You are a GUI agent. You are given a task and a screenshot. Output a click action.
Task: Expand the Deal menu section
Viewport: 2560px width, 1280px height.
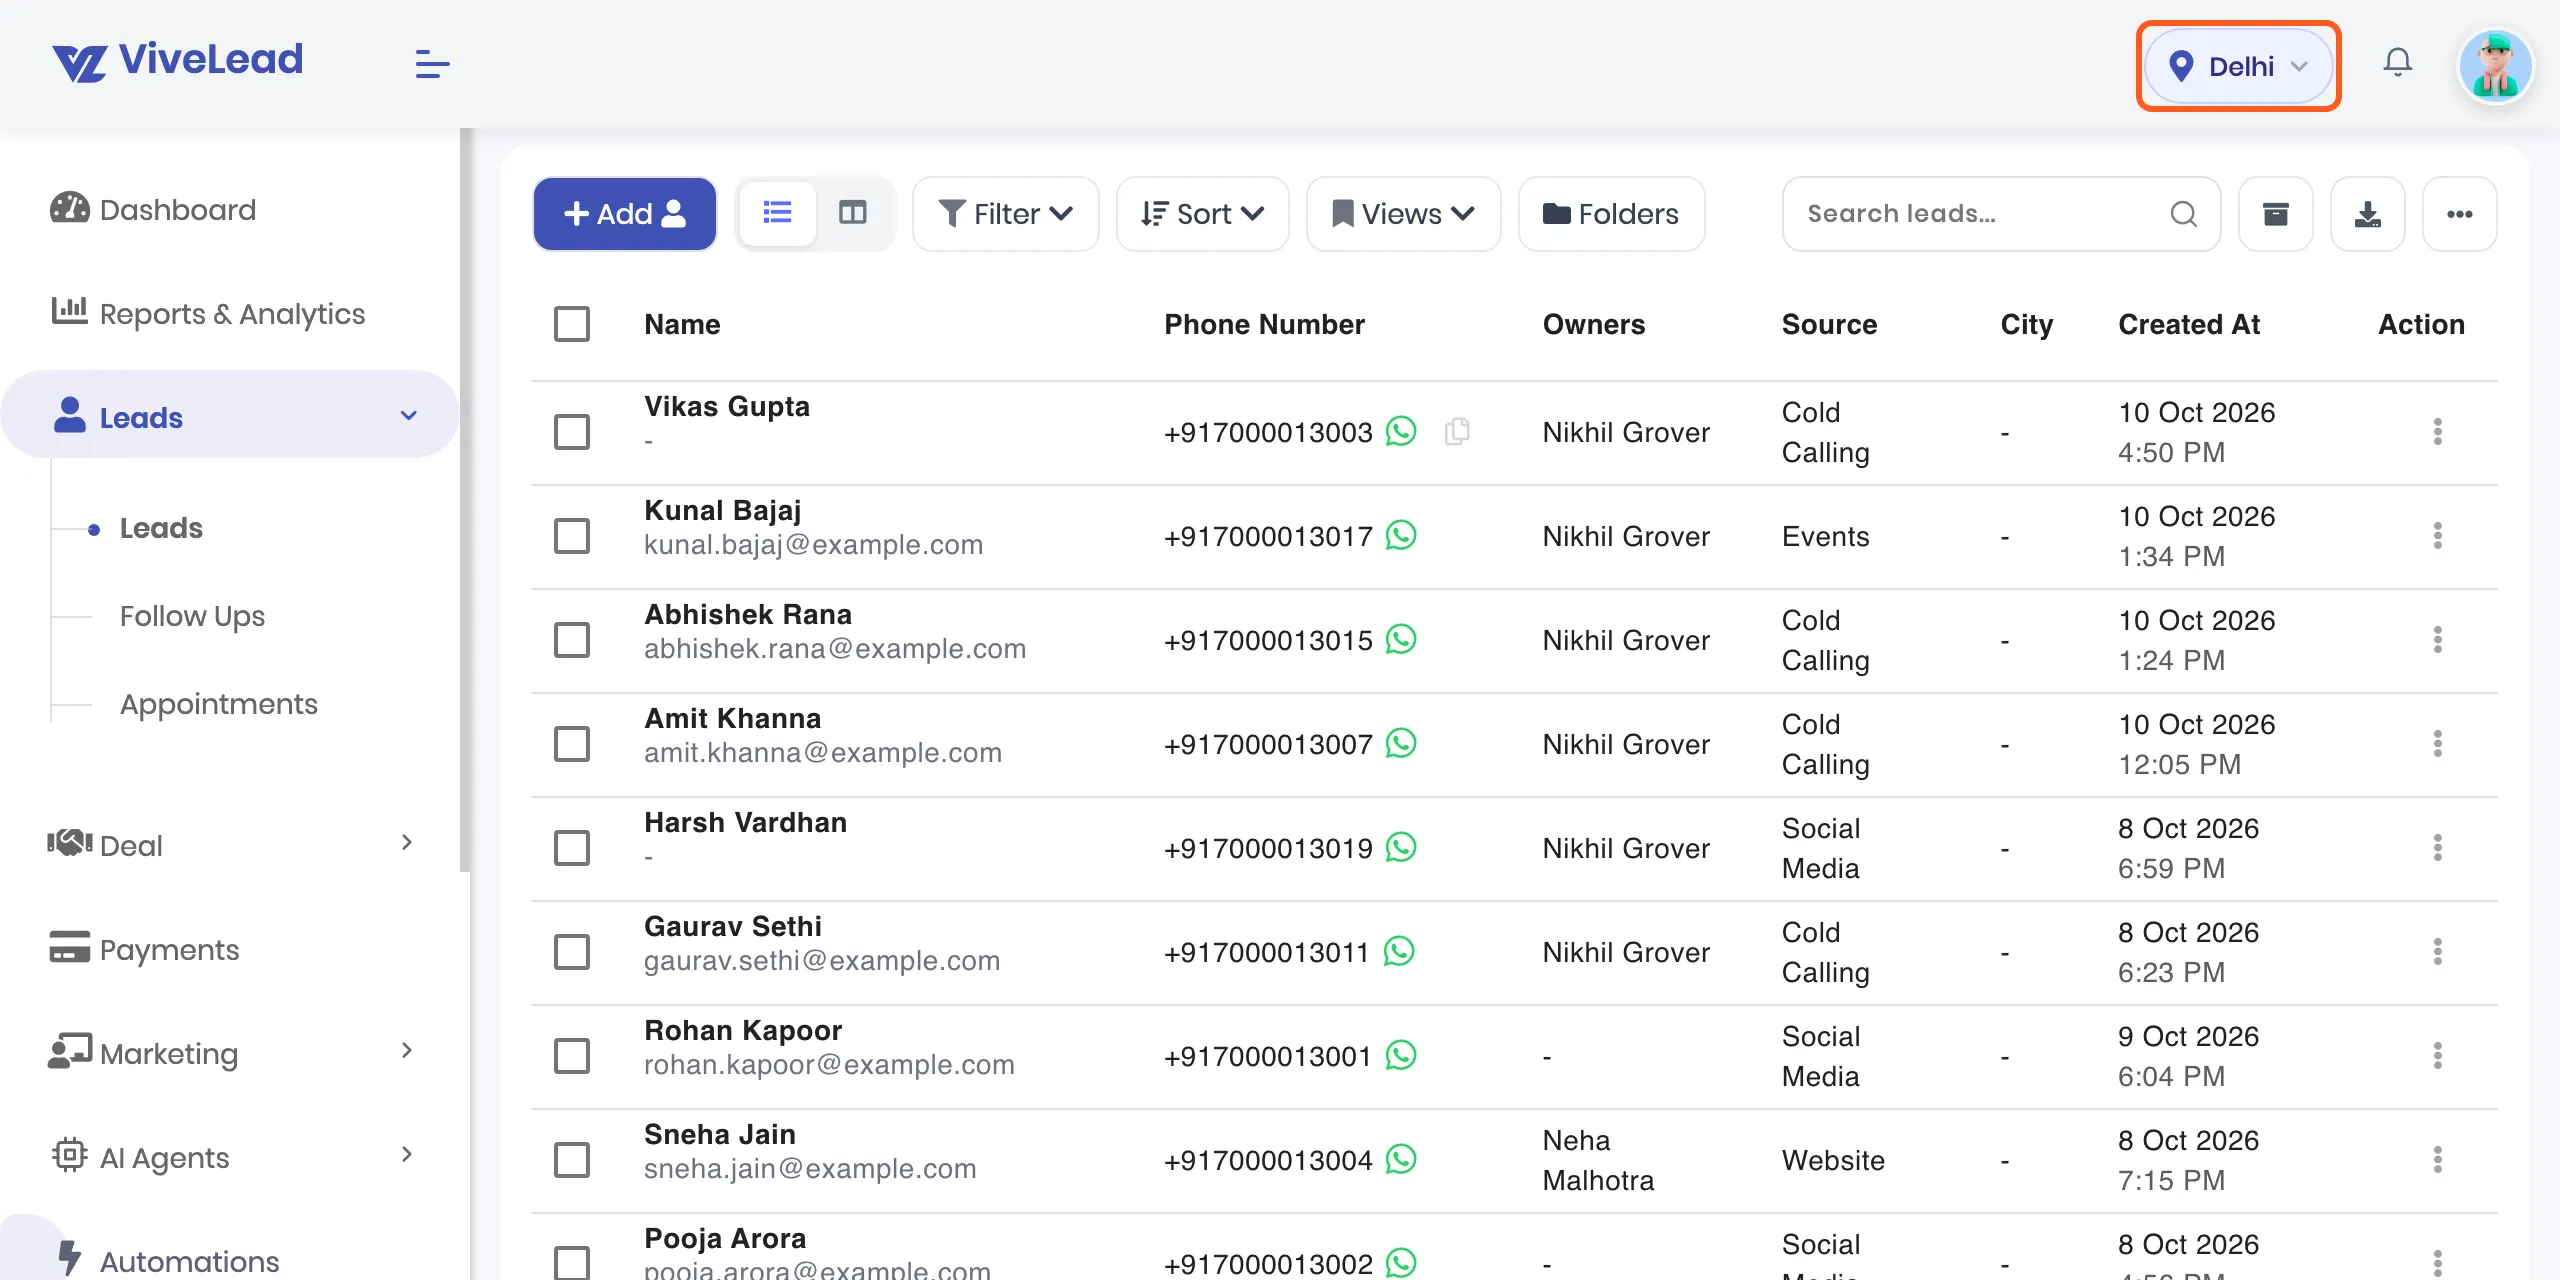(230, 845)
